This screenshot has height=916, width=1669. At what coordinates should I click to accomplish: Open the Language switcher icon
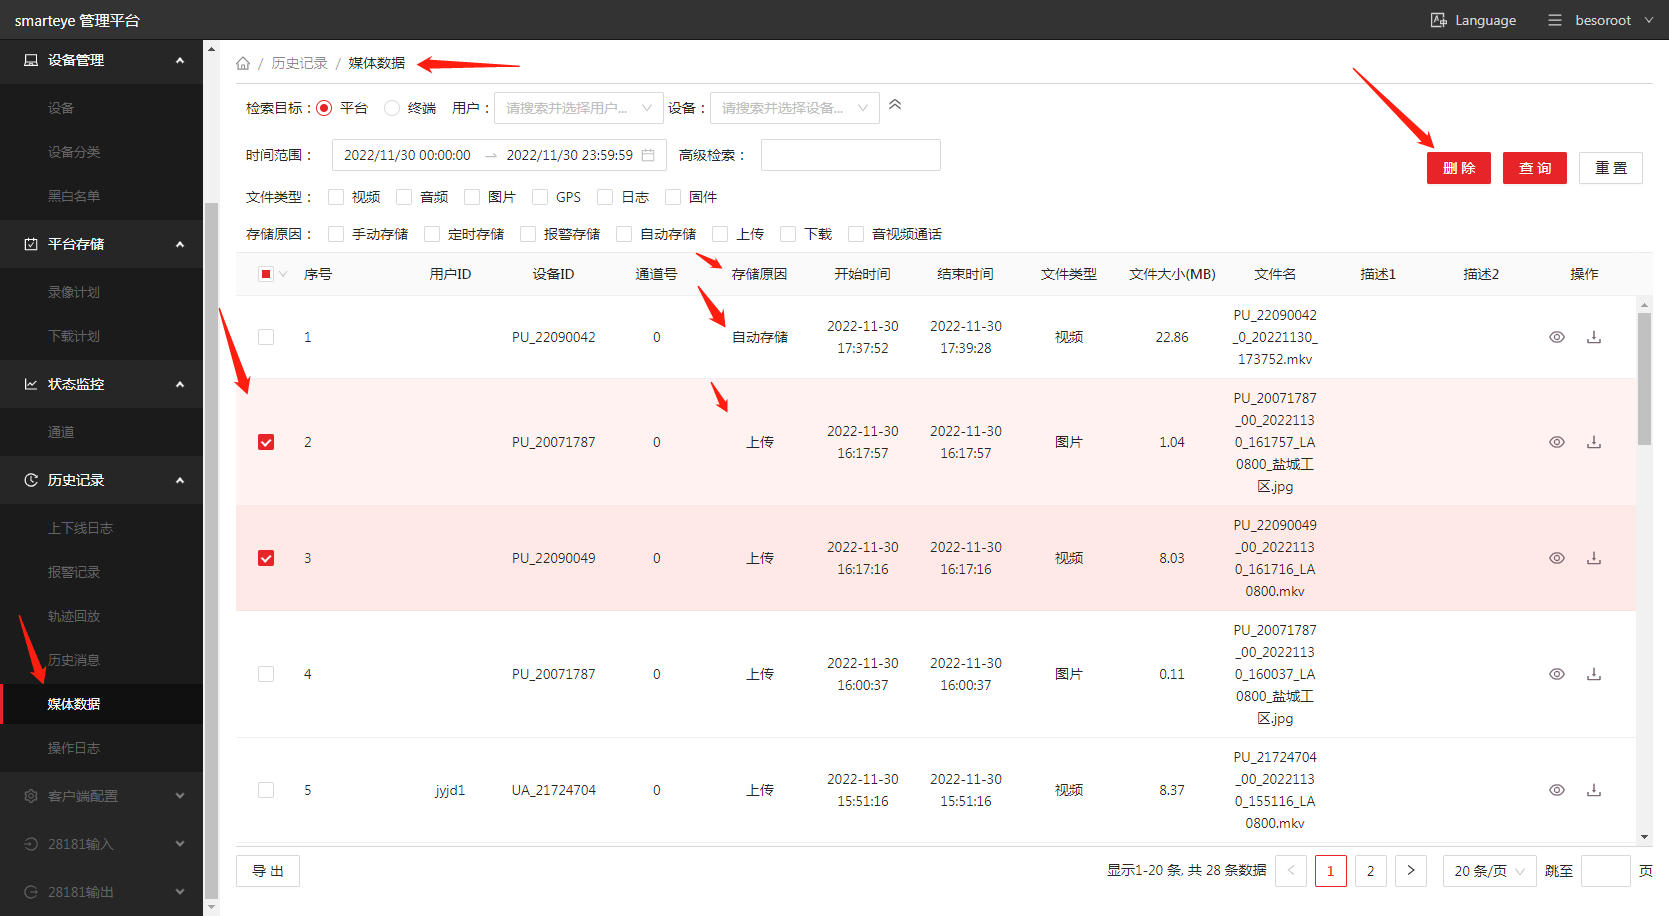[1438, 20]
